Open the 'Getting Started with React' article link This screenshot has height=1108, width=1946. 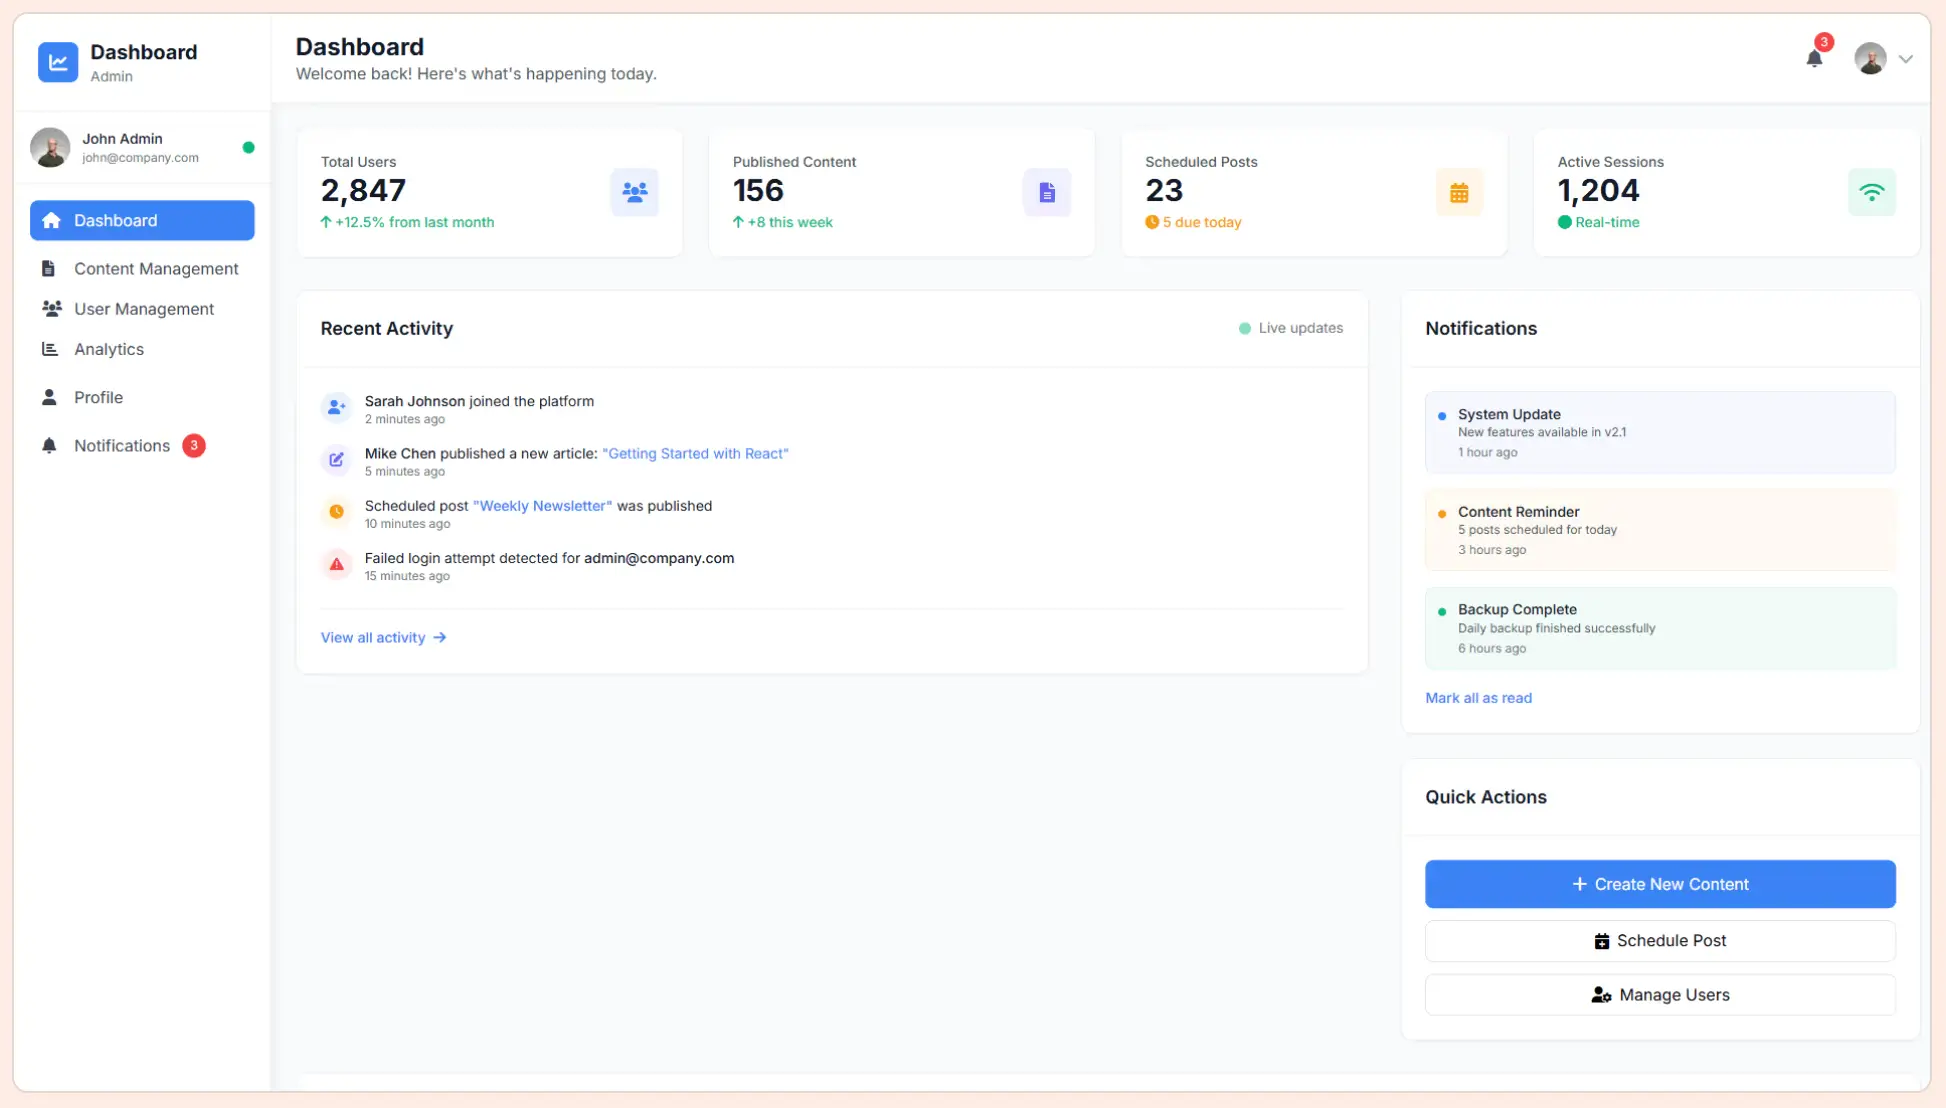click(x=696, y=453)
